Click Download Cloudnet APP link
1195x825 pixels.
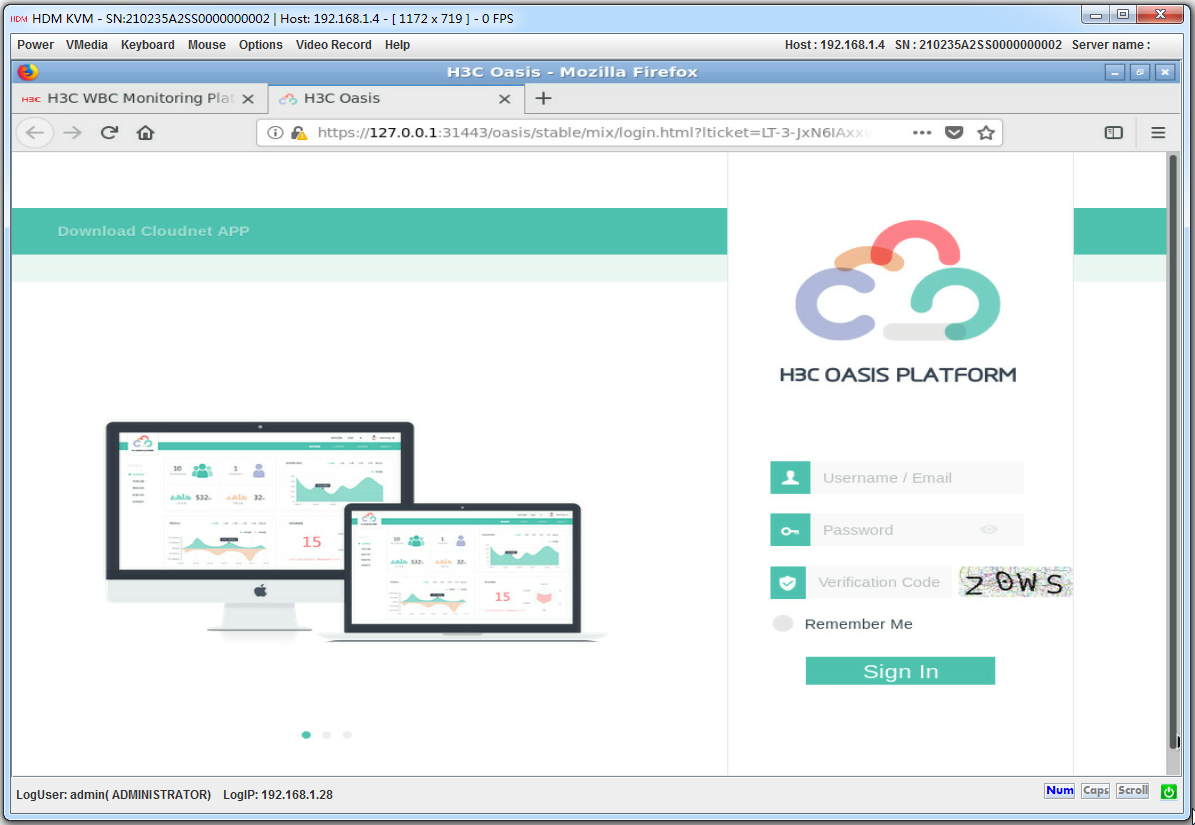tap(153, 231)
